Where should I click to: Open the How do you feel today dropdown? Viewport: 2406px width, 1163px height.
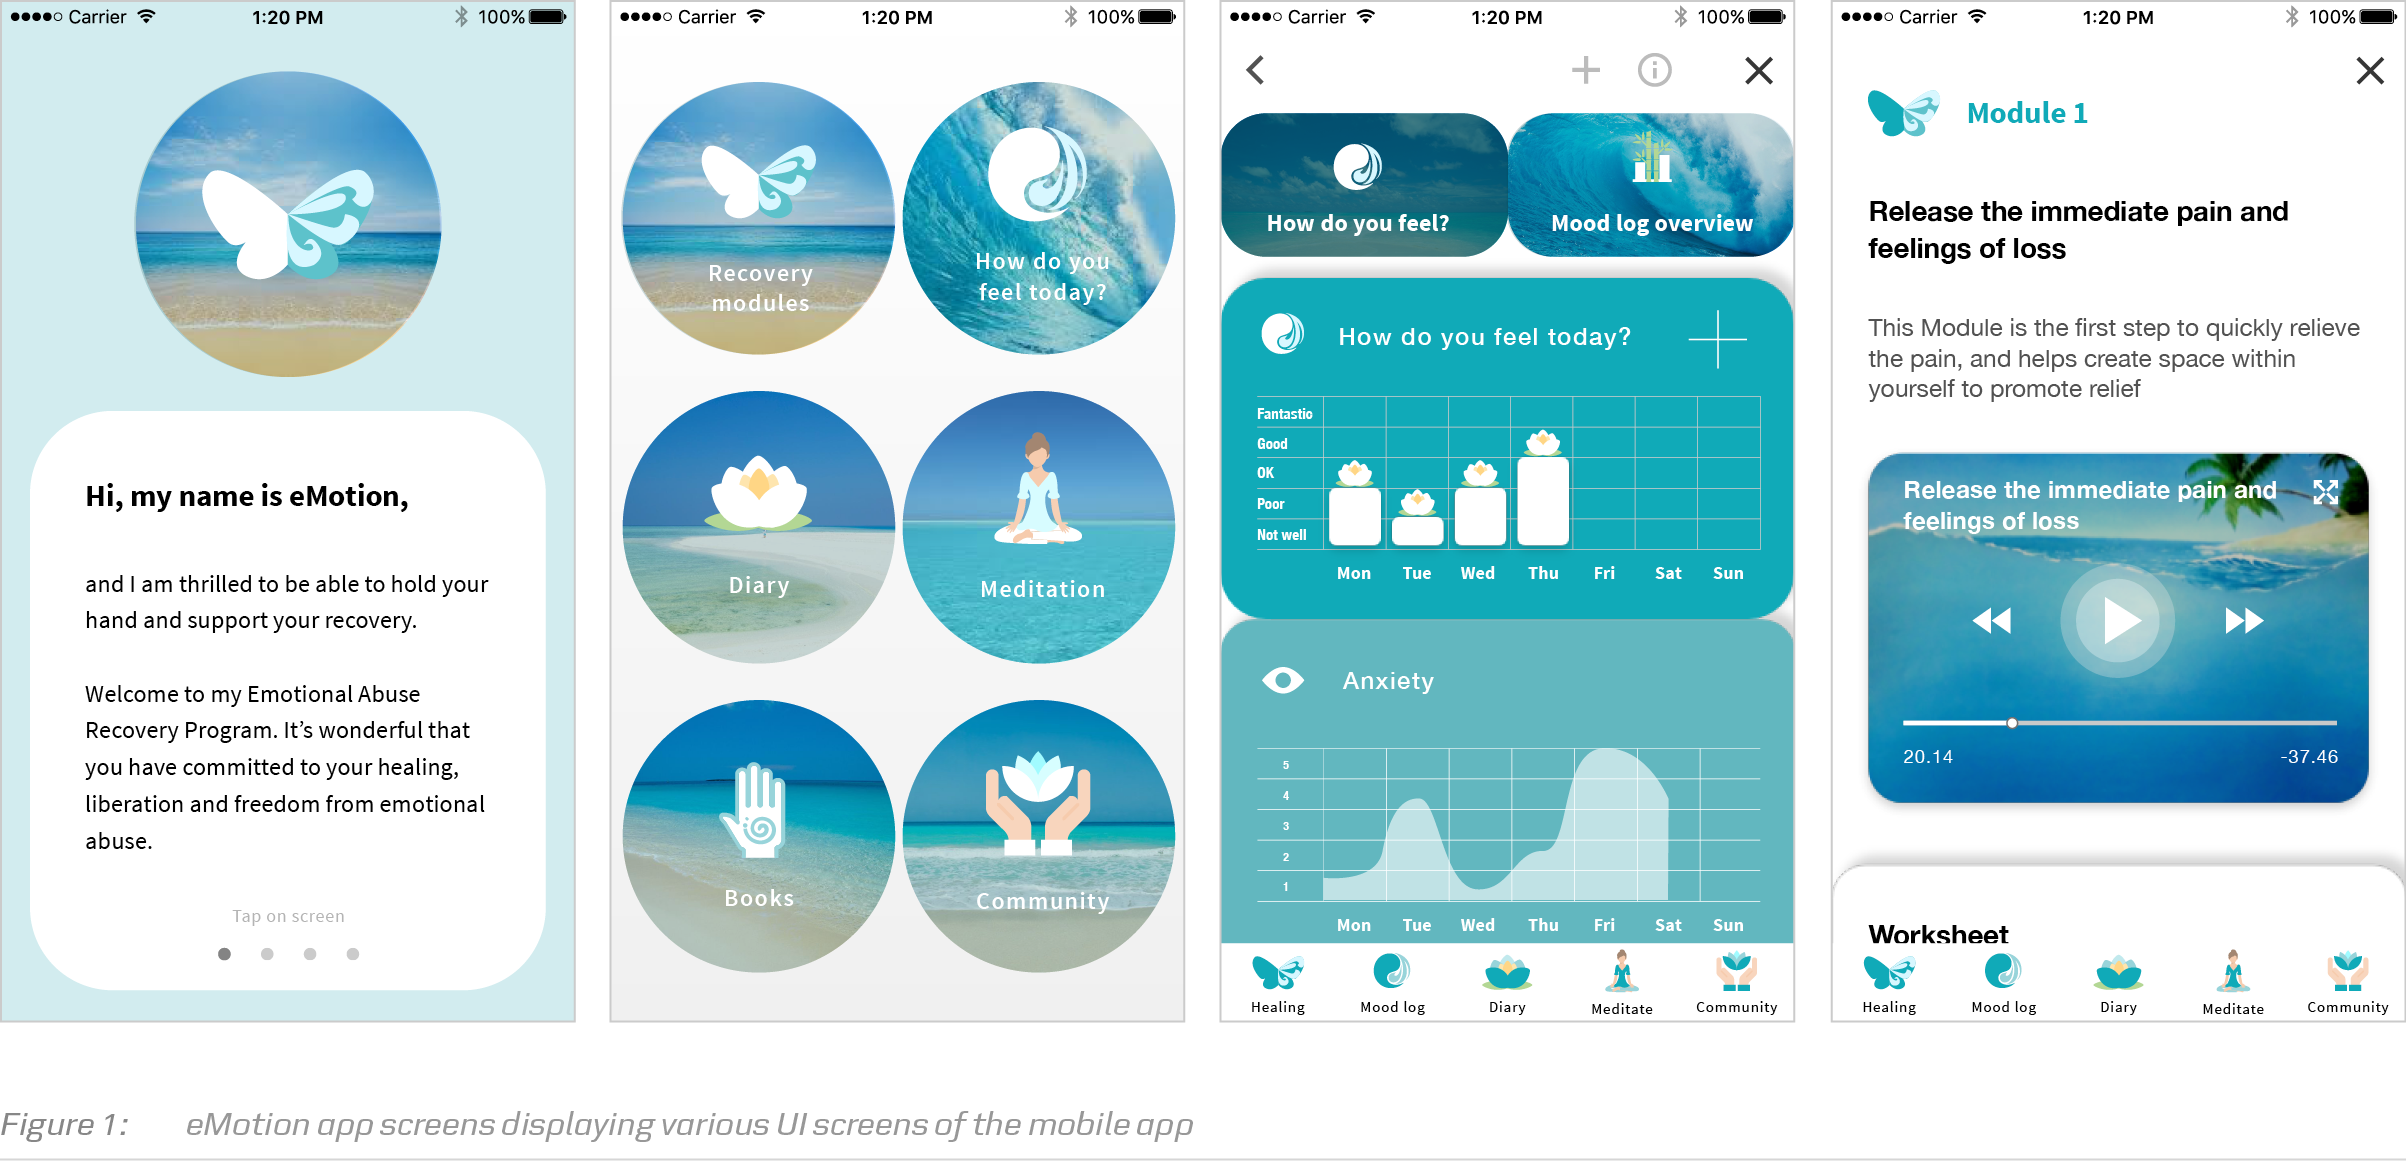1720,339
